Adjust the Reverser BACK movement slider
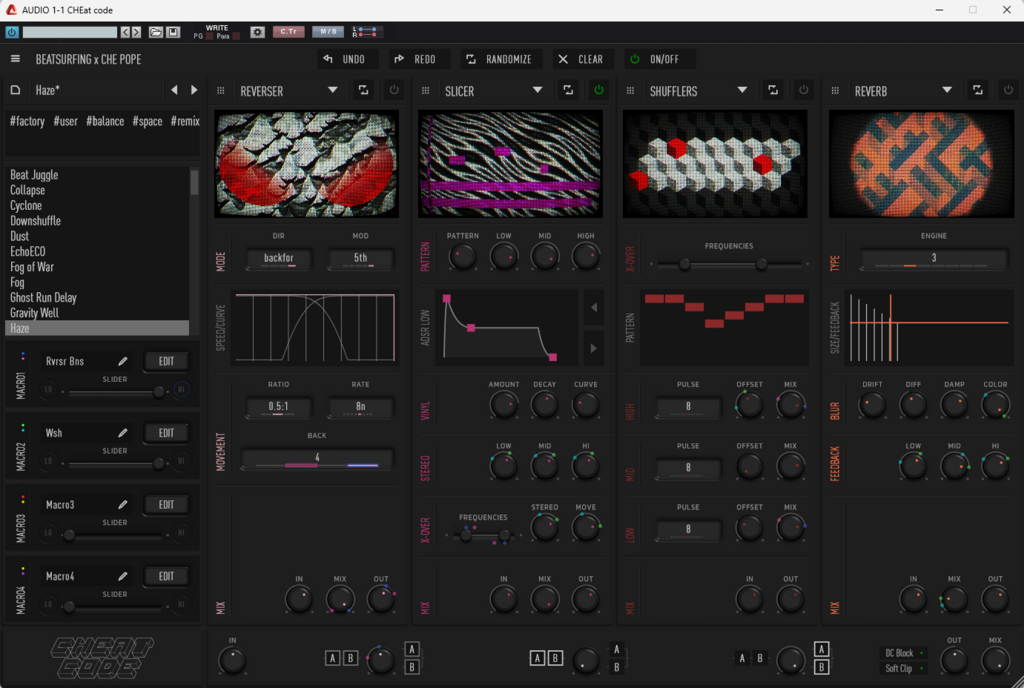Viewport: 1024px width, 688px height. click(x=317, y=458)
